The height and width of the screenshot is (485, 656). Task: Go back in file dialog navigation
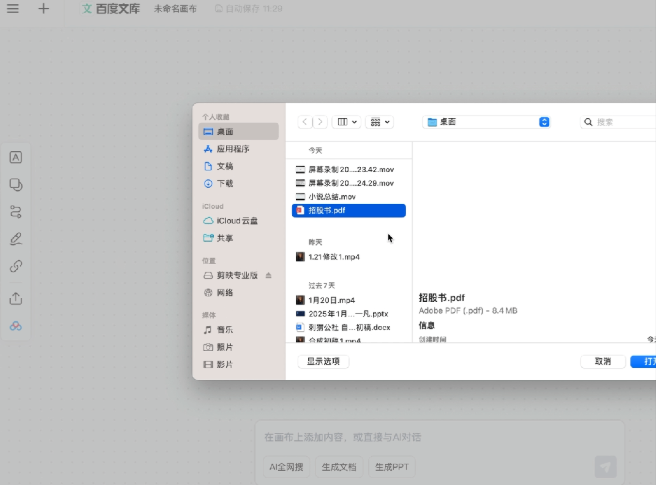[x=305, y=122]
